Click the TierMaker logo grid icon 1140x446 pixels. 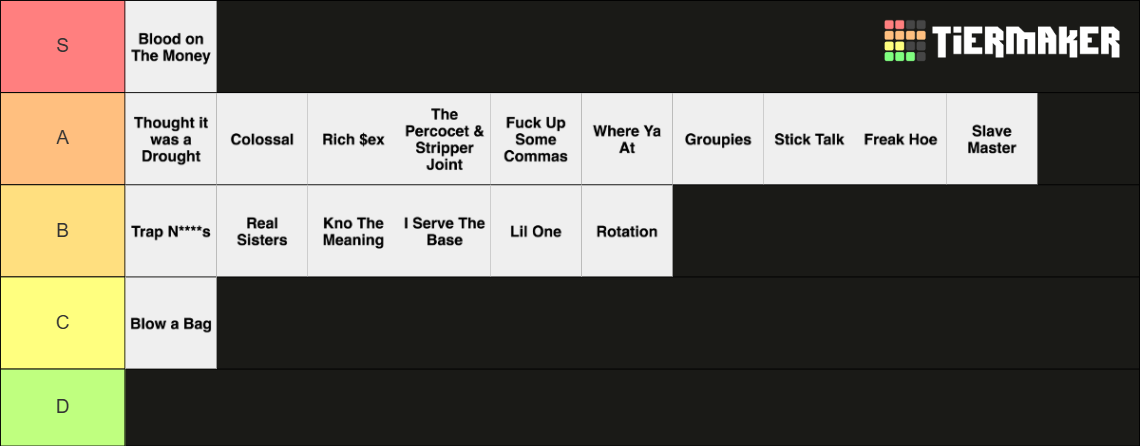pos(904,41)
